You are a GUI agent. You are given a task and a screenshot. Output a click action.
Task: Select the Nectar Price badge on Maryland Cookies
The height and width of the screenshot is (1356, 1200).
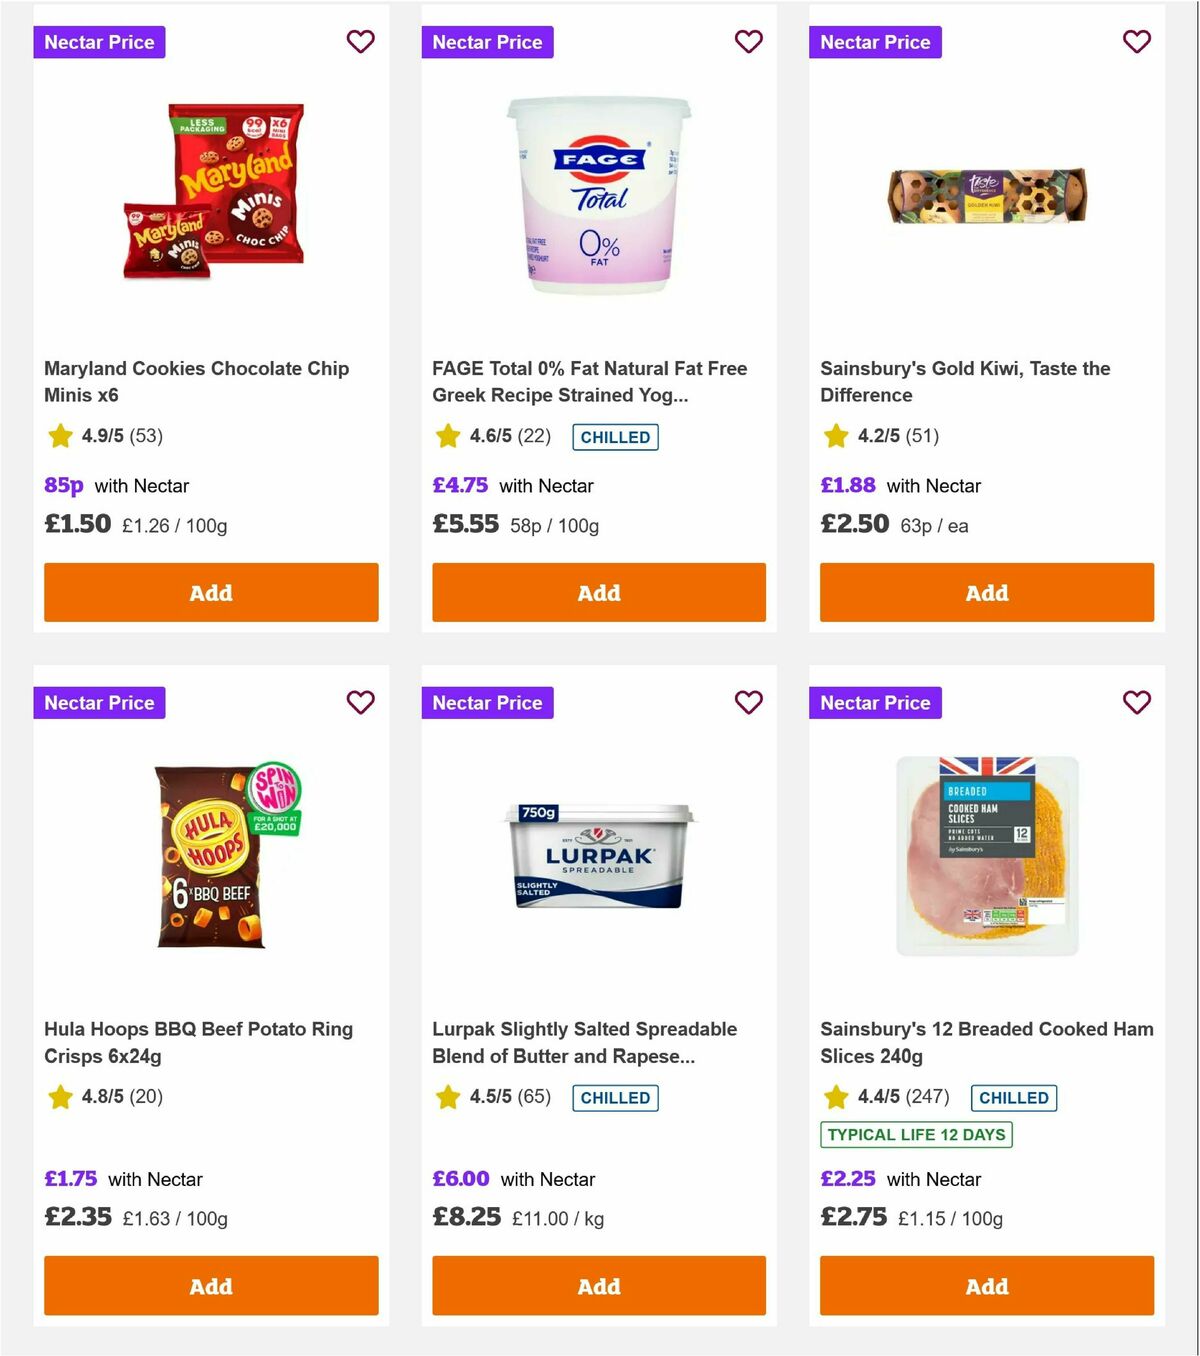(99, 42)
